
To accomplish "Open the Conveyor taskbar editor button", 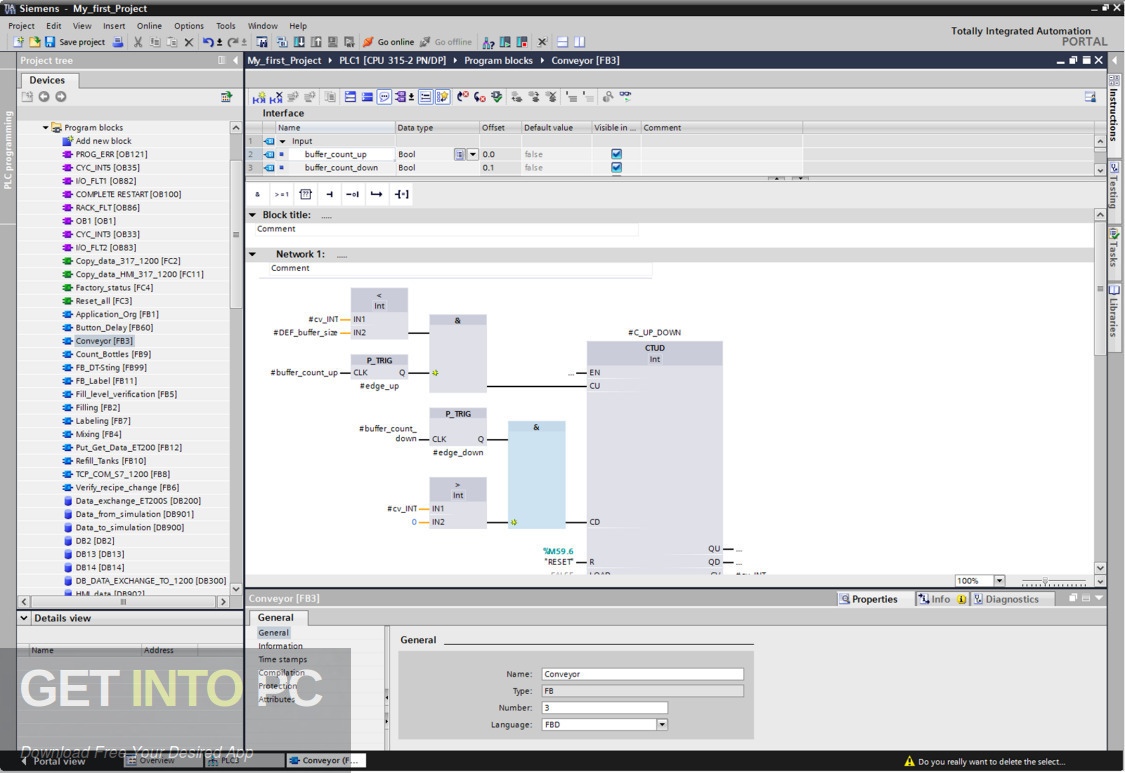I will [x=326, y=761].
